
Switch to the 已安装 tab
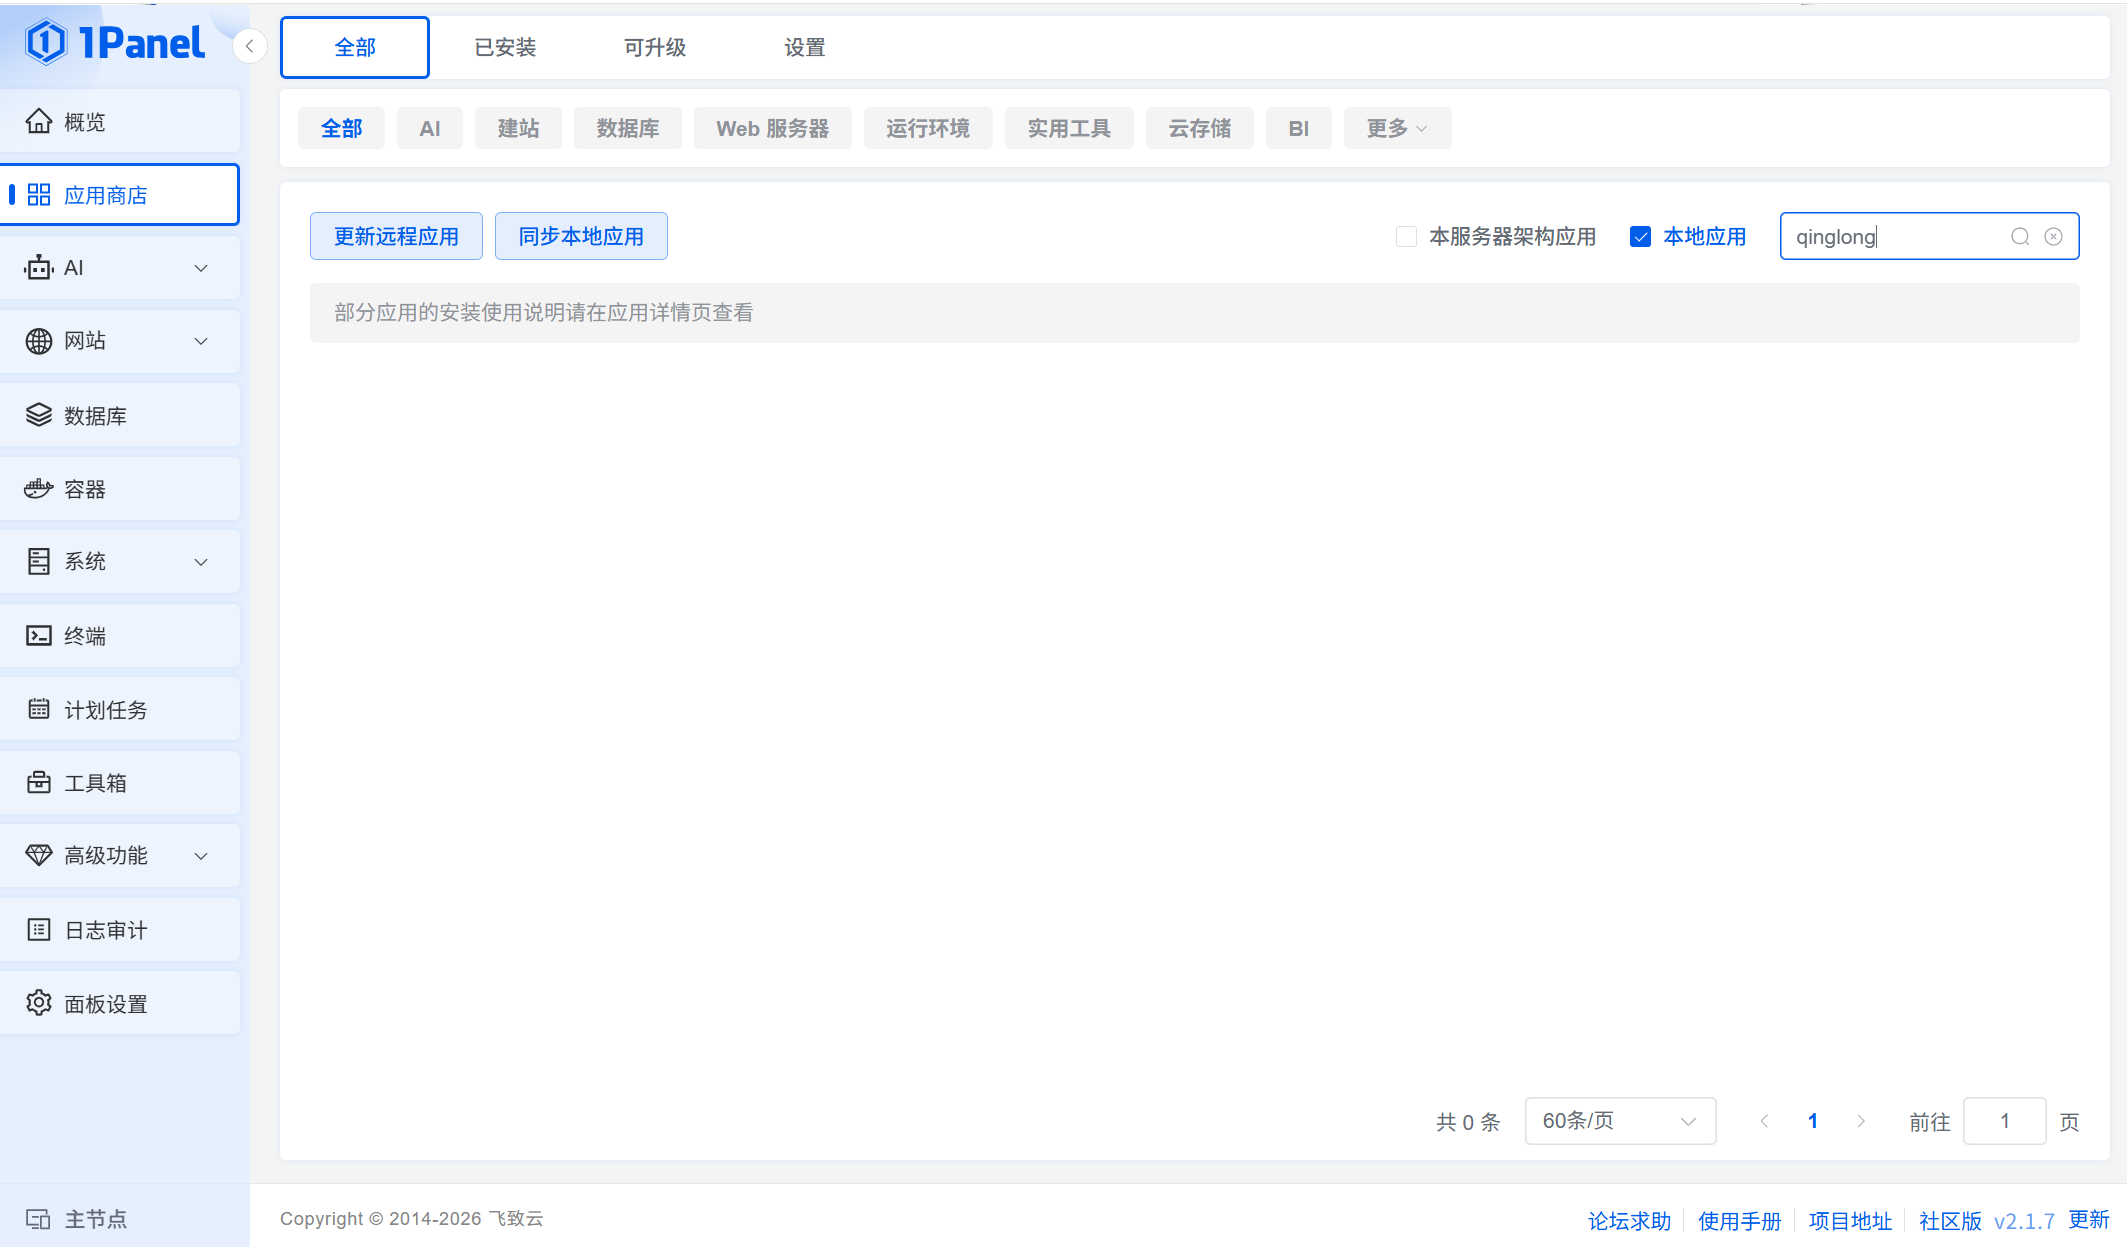pyautogui.click(x=505, y=48)
